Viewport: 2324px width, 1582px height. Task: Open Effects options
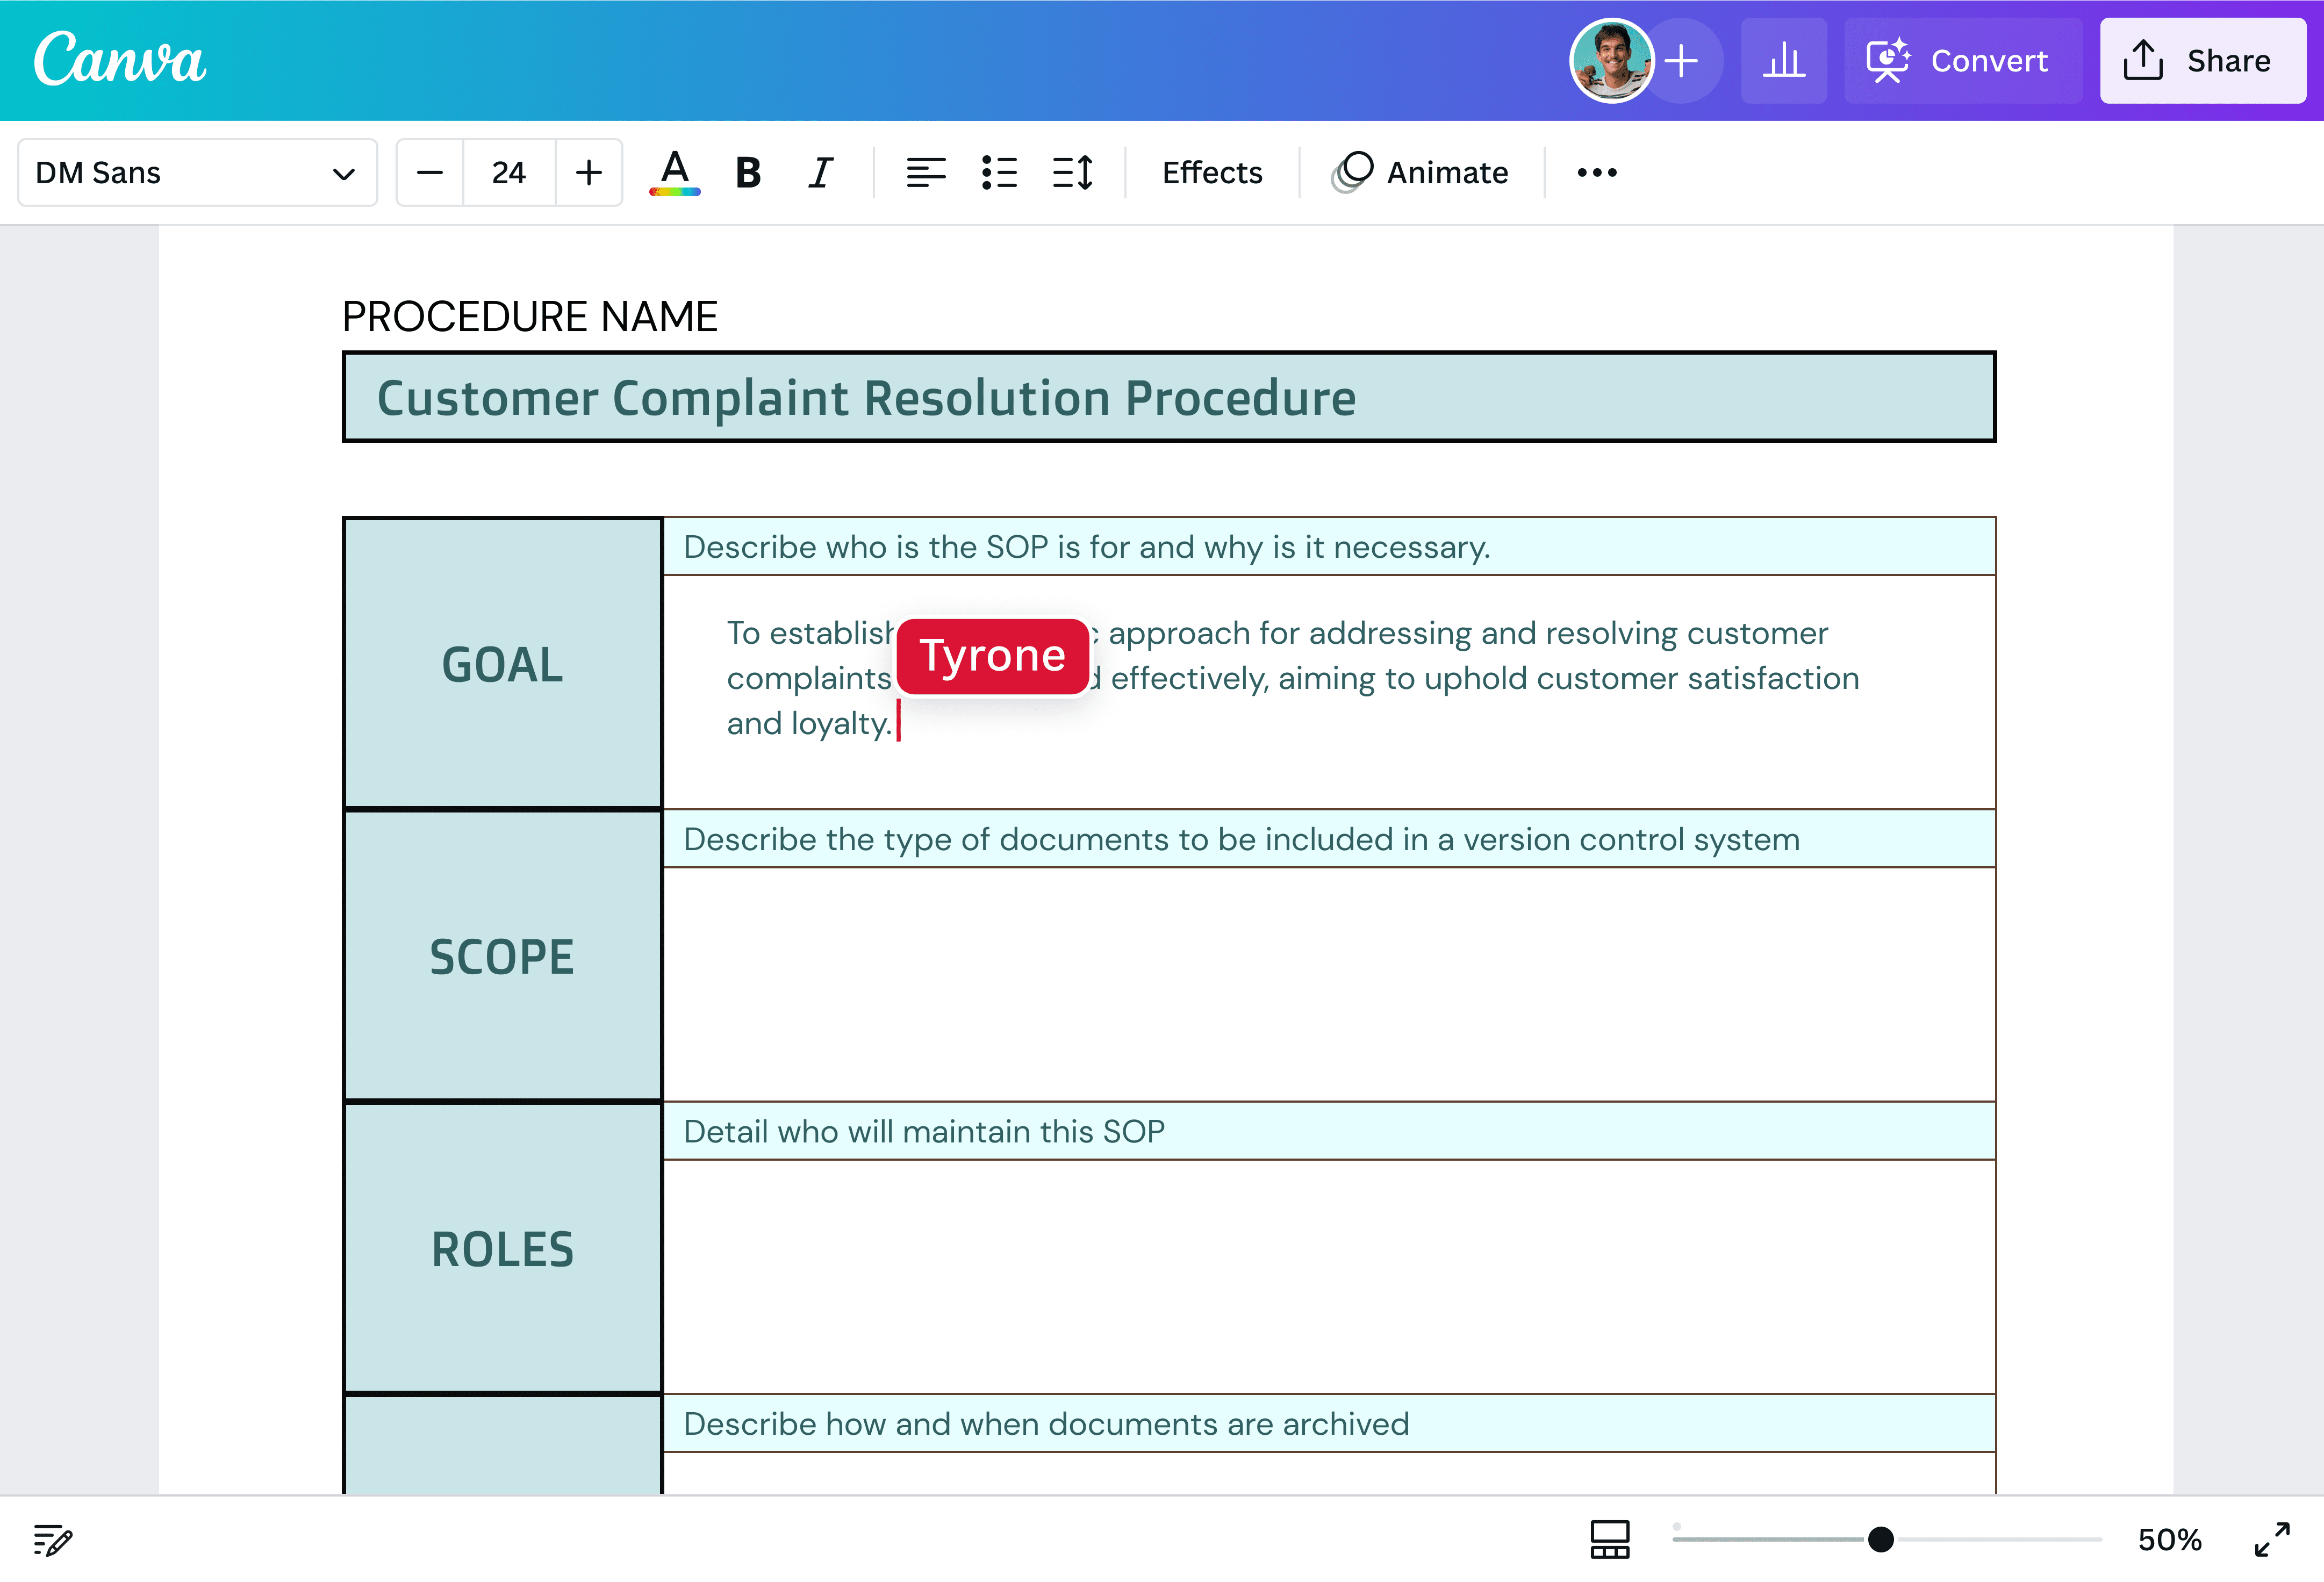pos(1211,172)
